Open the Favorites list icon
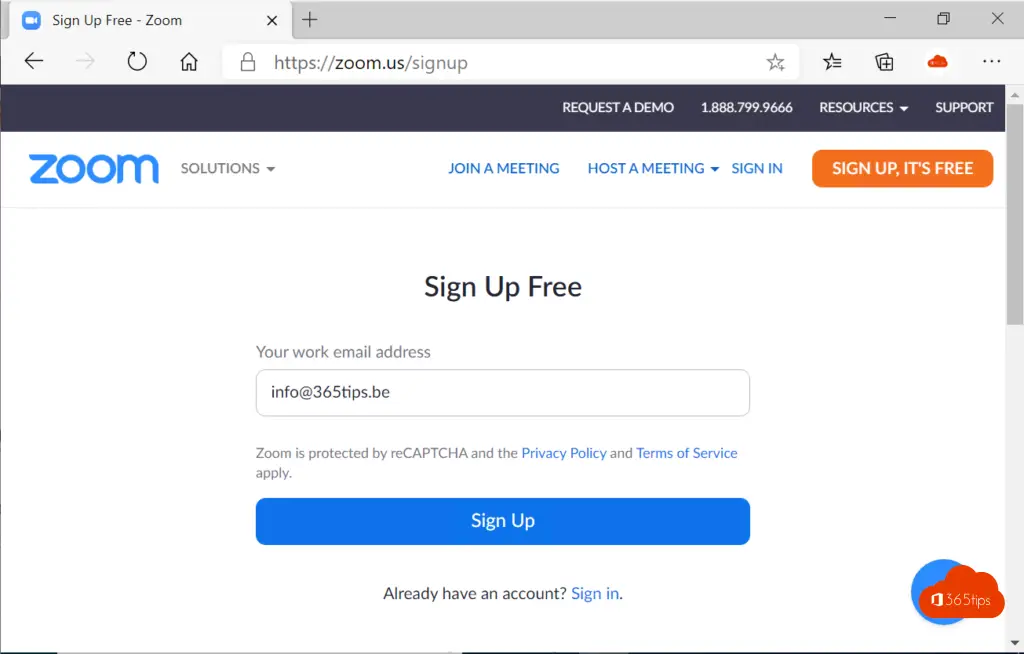 tap(832, 62)
